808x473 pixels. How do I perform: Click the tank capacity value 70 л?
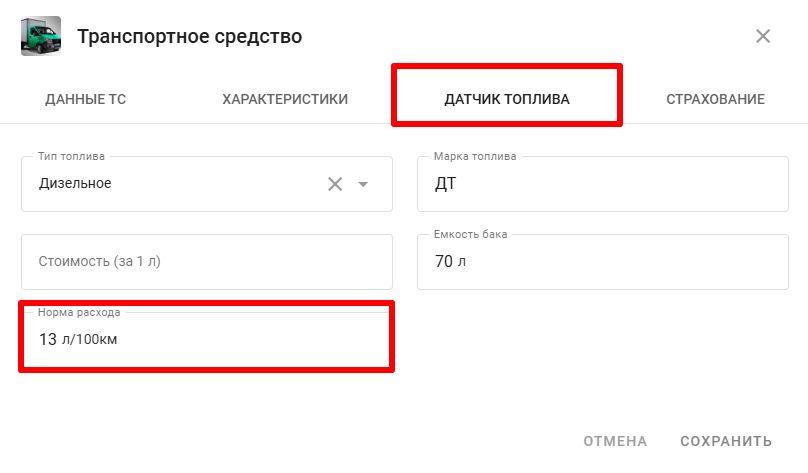coord(451,262)
